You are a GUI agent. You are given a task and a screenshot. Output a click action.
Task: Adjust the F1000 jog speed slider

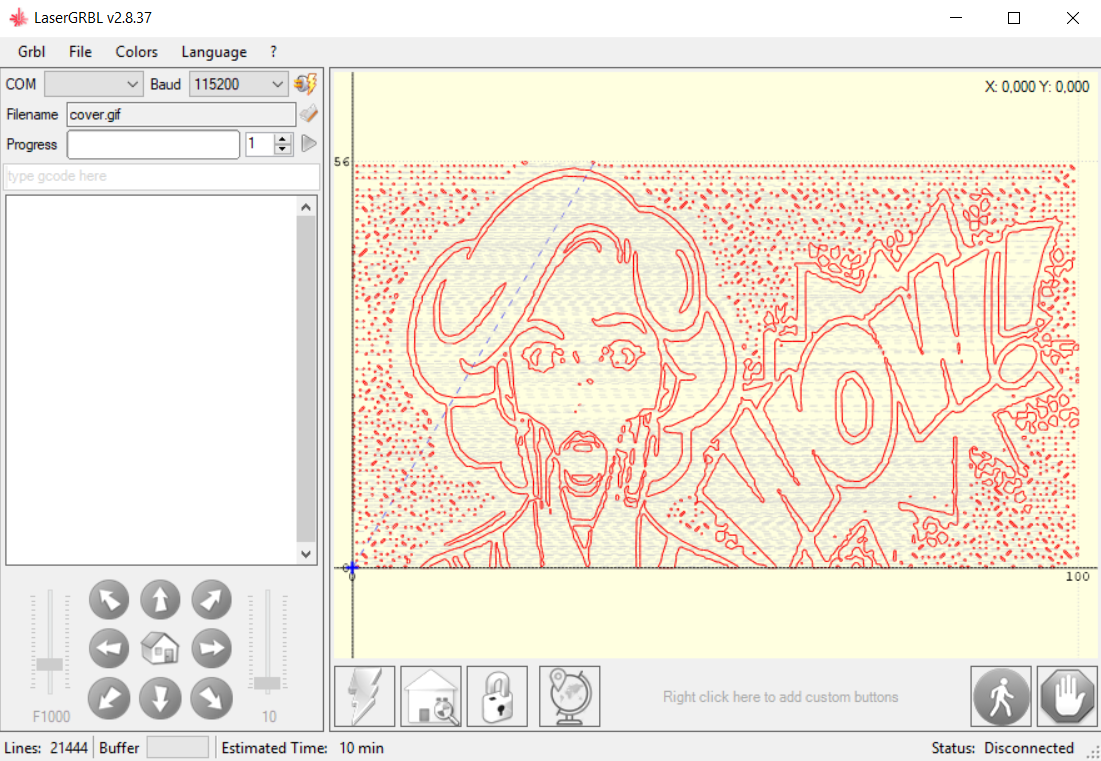pyautogui.click(x=50, y=664)
